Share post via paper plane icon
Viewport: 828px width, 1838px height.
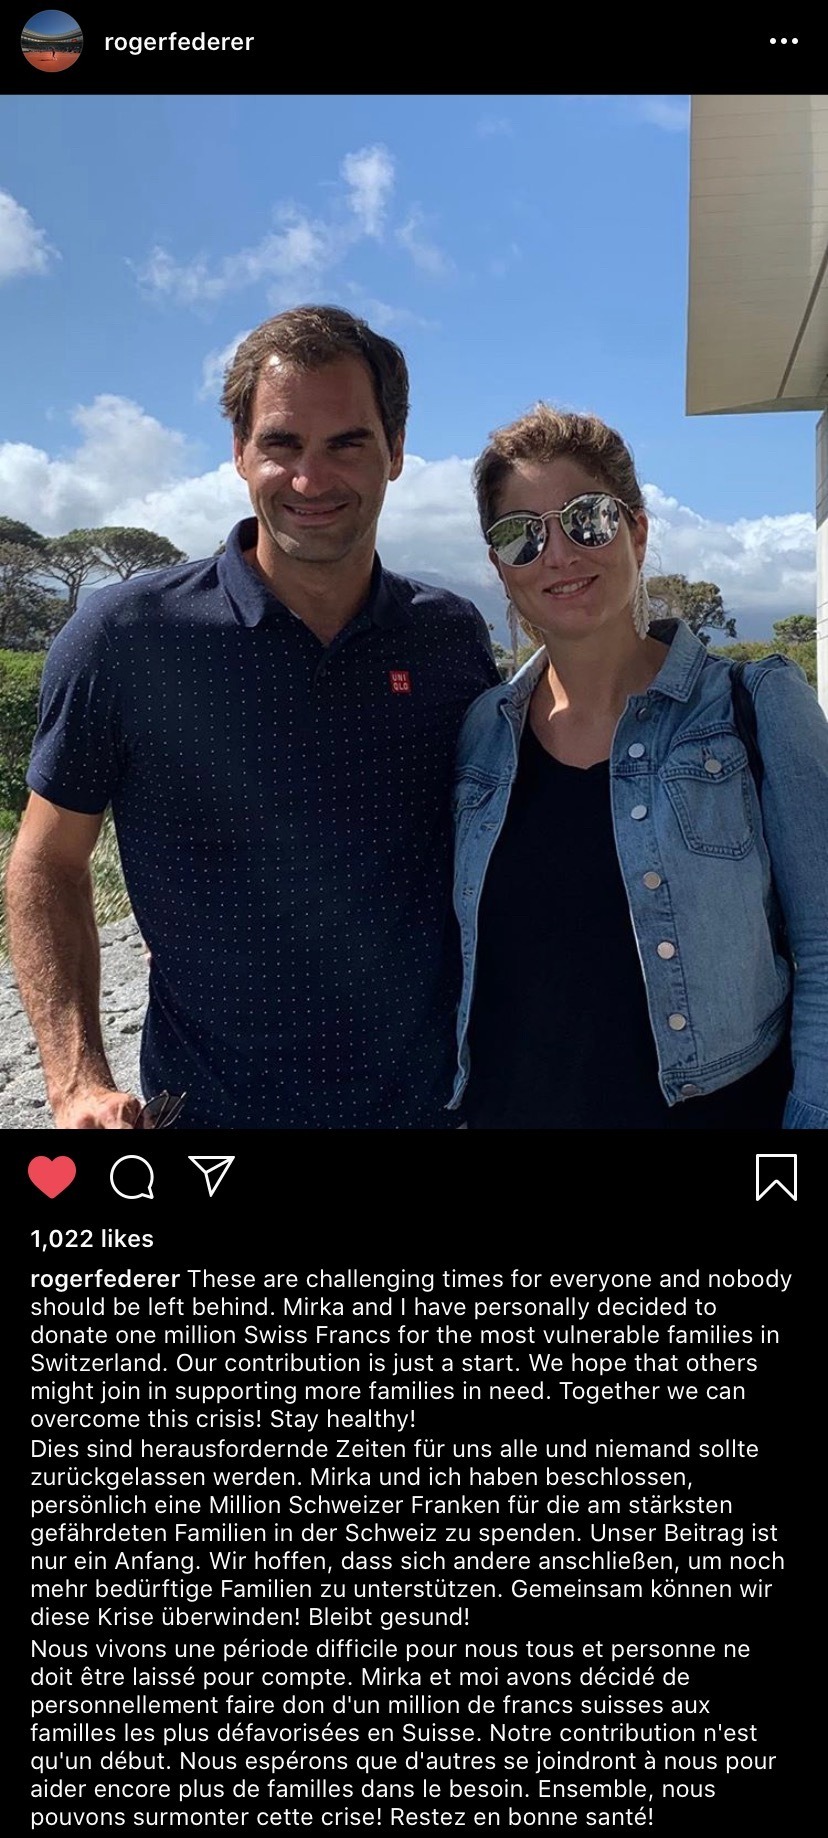[x=211, y=1176]
